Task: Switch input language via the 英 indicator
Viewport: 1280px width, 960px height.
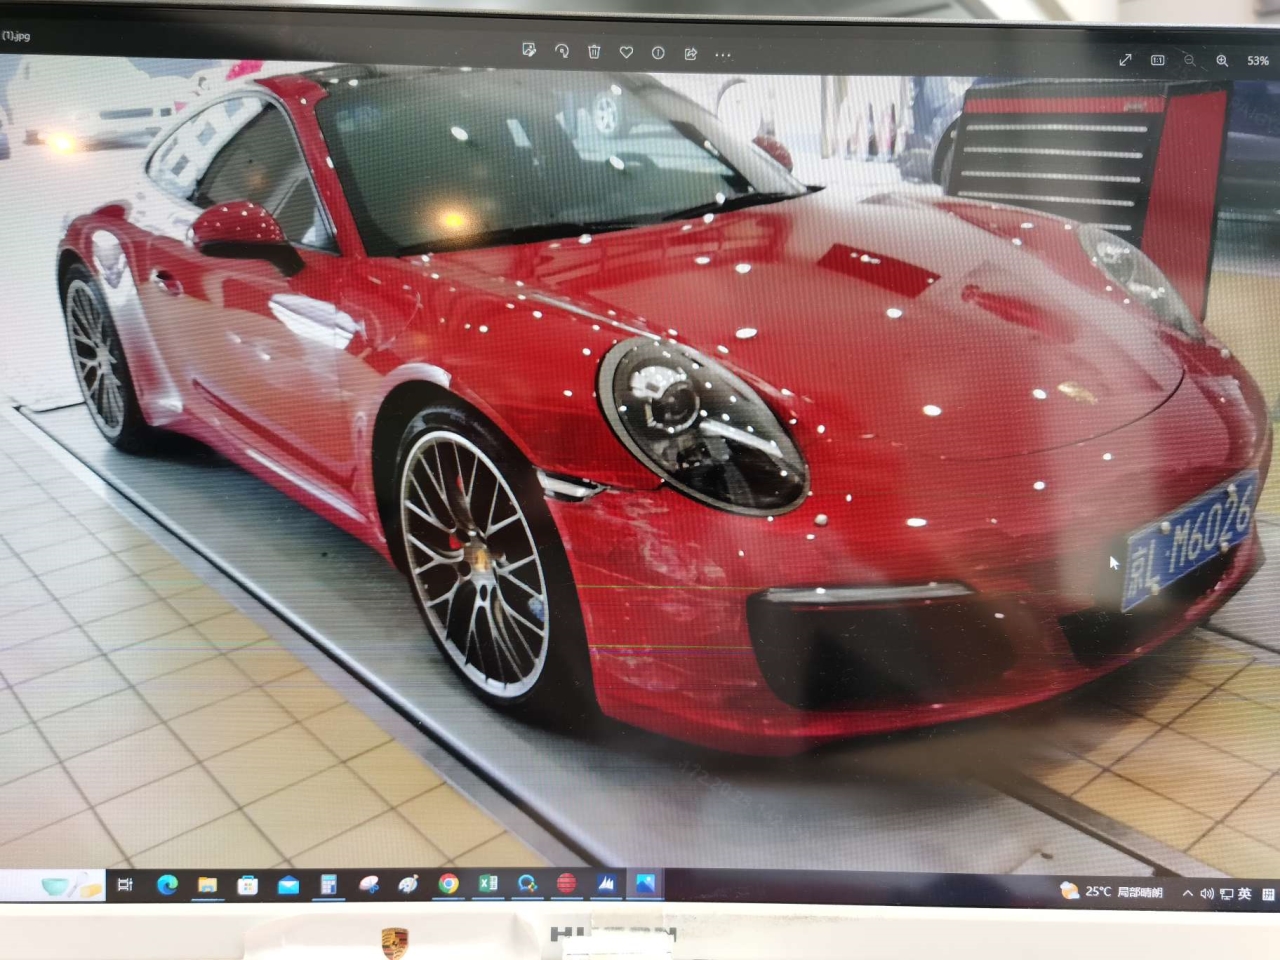Action: (x=1245, y=894)
